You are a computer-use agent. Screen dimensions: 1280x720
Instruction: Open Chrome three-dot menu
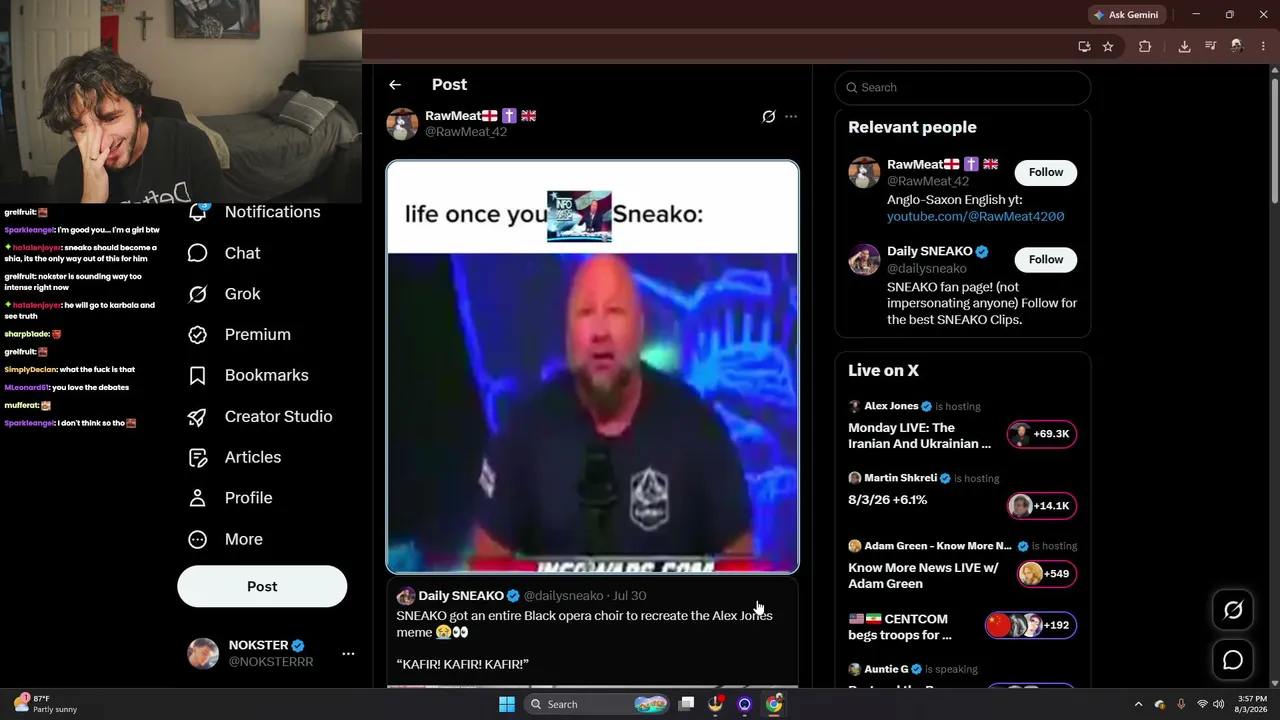[1263, 46]
